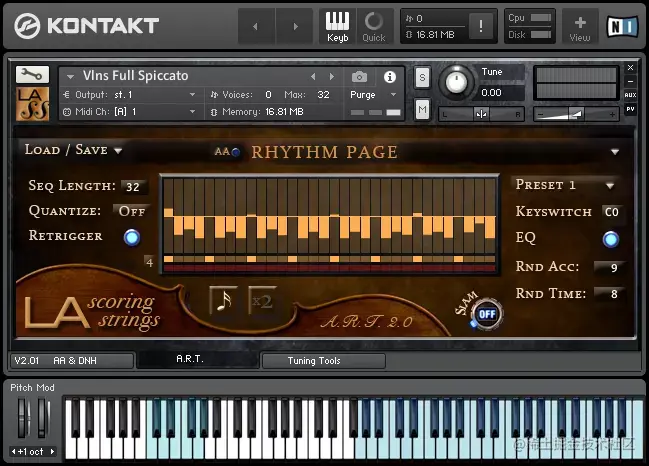The width and height of the screenshot is (649, 466).
Task: Solo the instrument with the S button
Action: pyautogui.click(x=422, y=77)
